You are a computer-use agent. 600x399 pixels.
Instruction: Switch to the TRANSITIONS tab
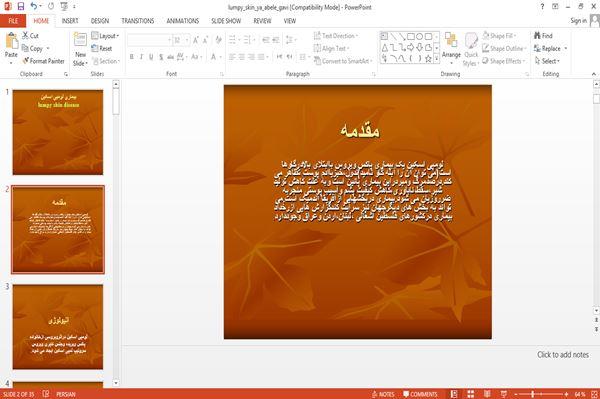point(138,21)
